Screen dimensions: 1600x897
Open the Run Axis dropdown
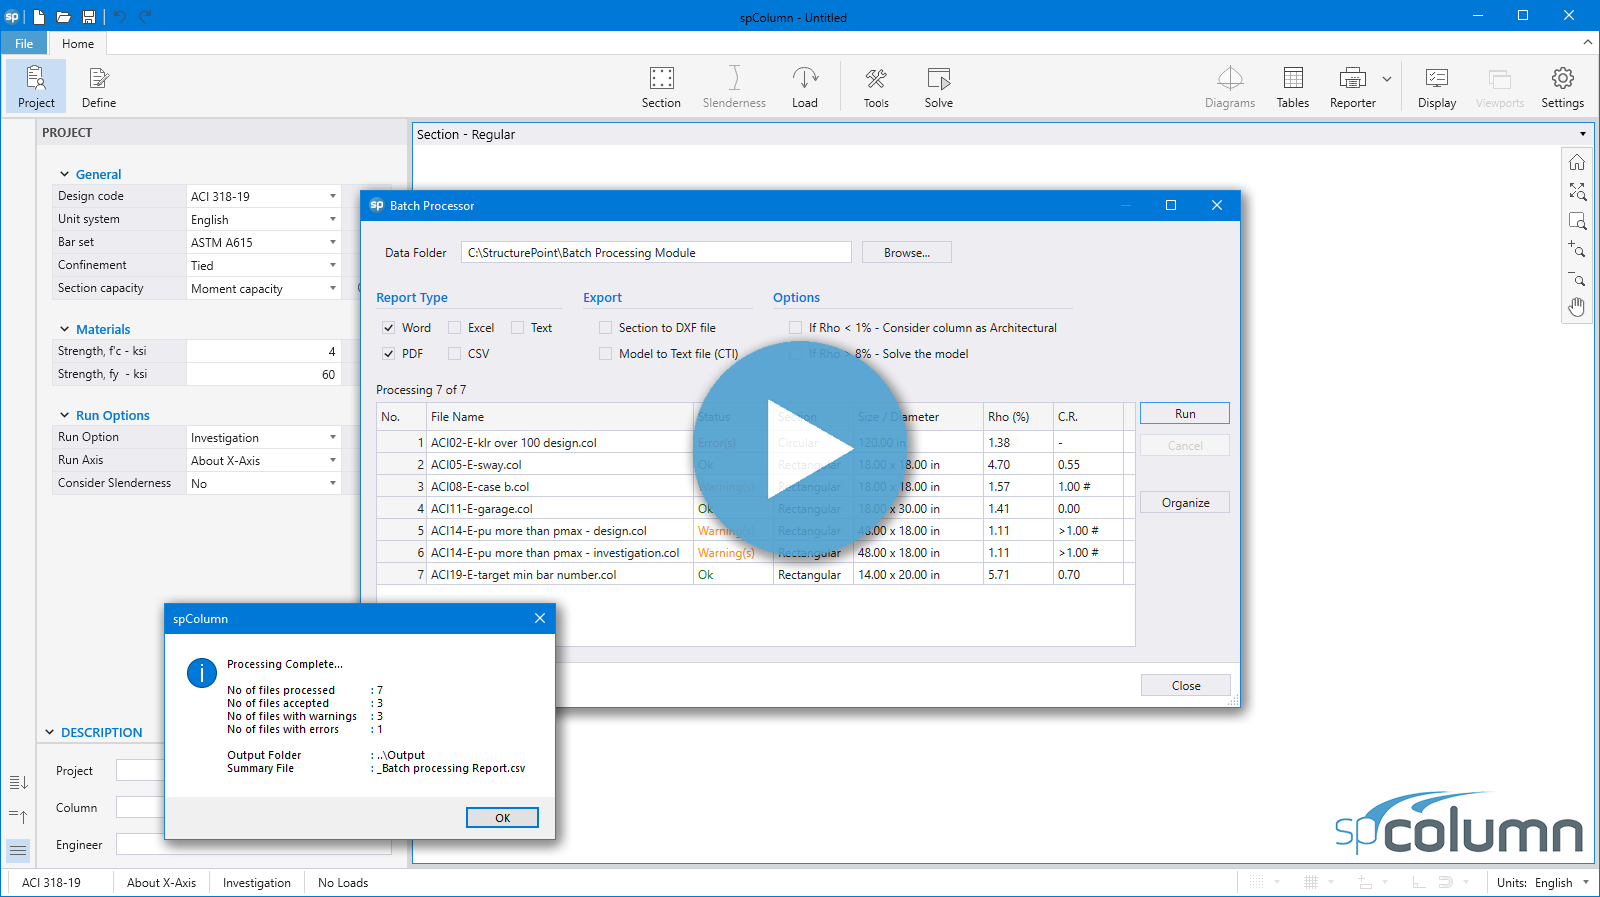click(264, 460)
